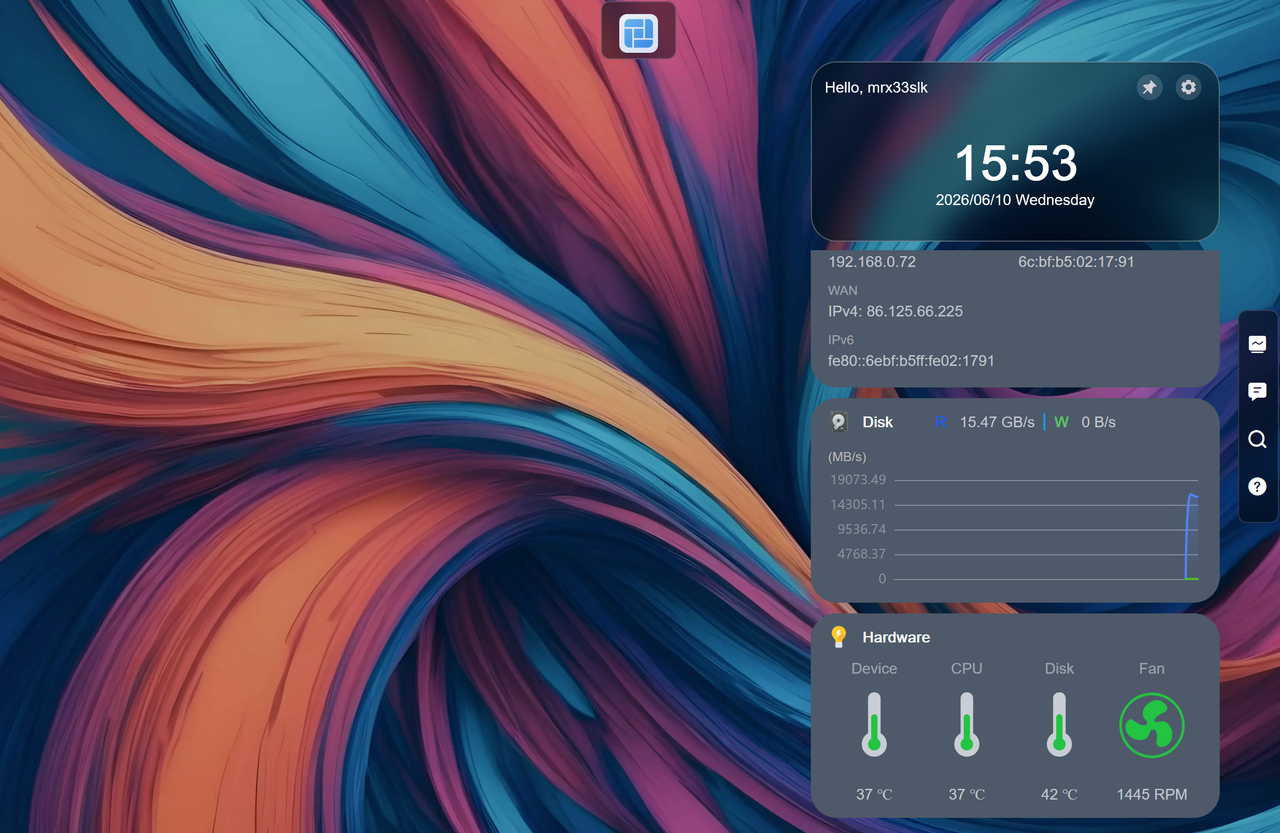Click the CPU thermometer icon

(966, 724)
